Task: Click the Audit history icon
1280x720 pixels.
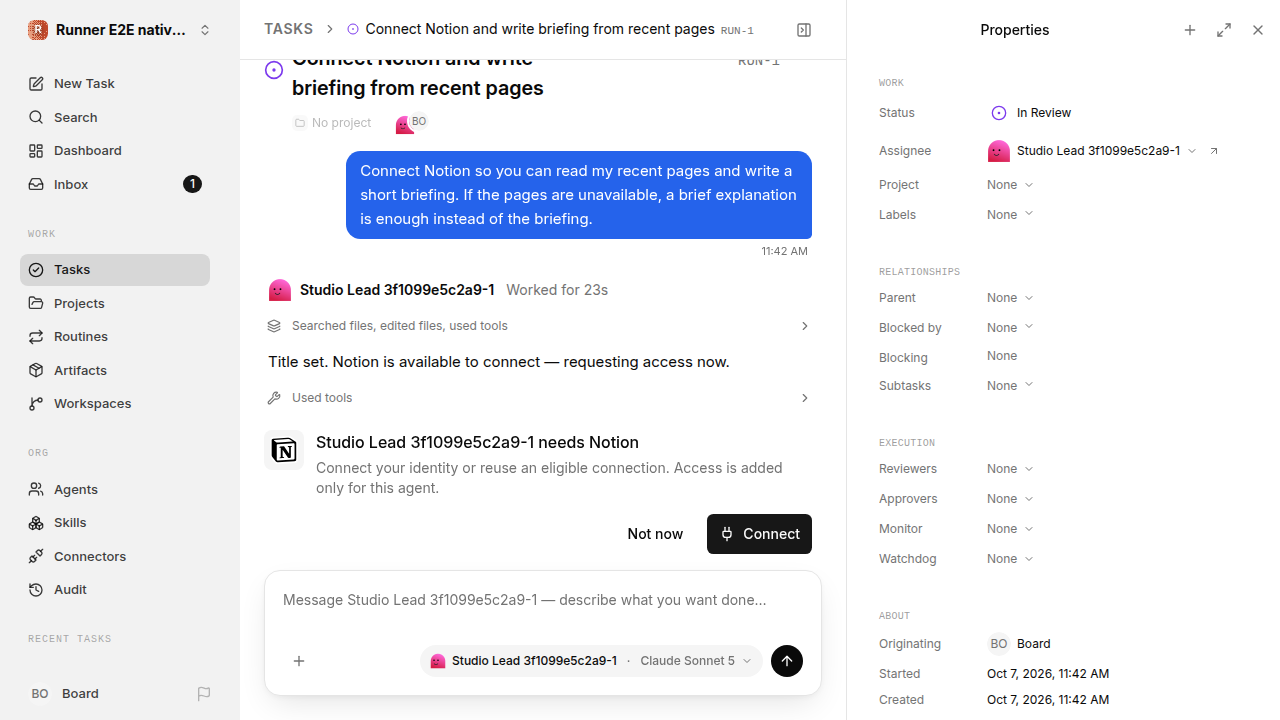Action: [x=36, y=590]
